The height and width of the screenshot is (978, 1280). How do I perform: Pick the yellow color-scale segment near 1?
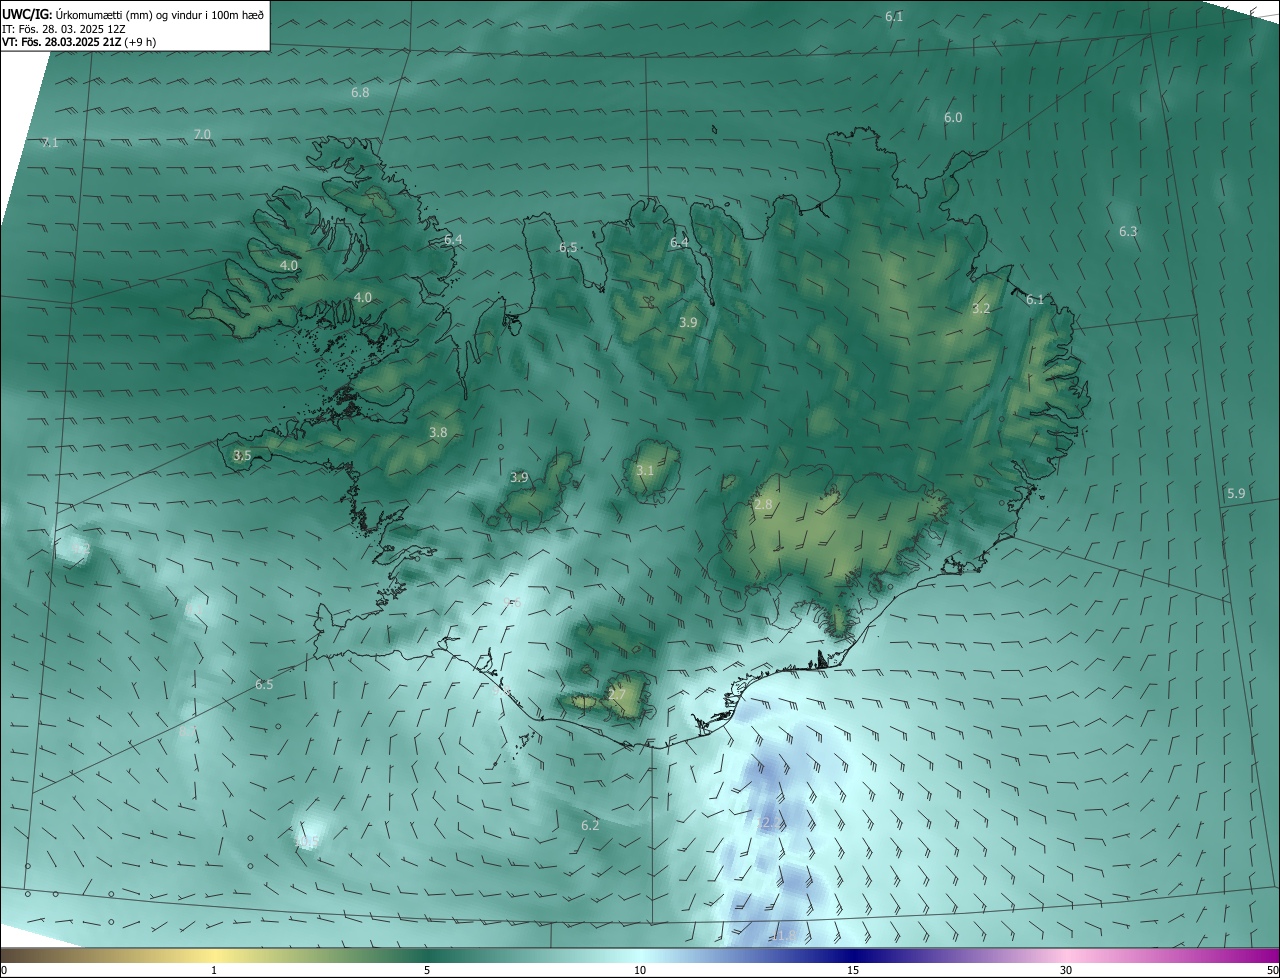215,955
